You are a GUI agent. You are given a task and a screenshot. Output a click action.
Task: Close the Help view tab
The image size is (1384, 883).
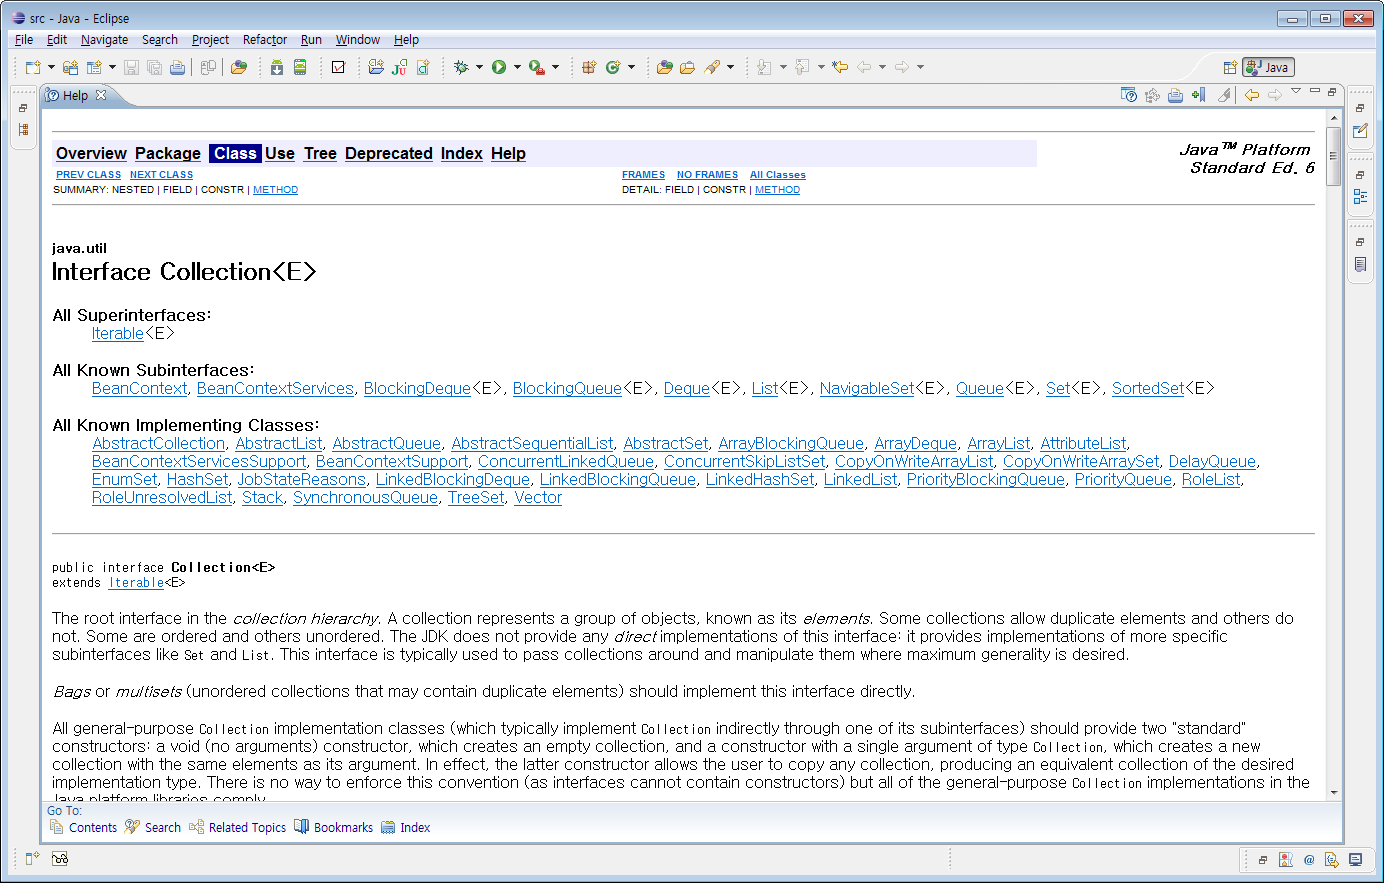click(x=101, y=95)
